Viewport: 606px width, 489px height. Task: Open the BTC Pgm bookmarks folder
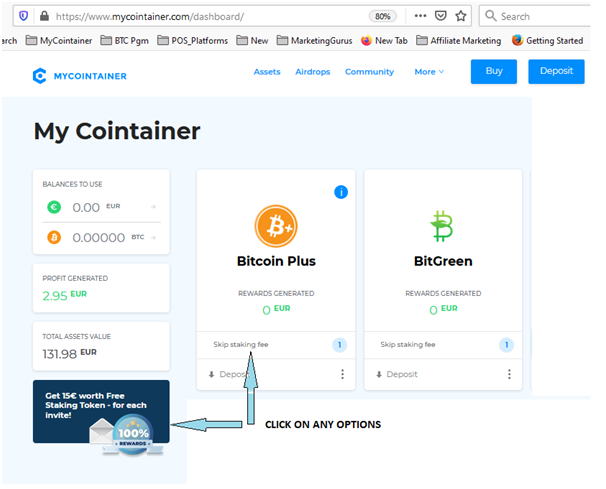tap(124, 40)
